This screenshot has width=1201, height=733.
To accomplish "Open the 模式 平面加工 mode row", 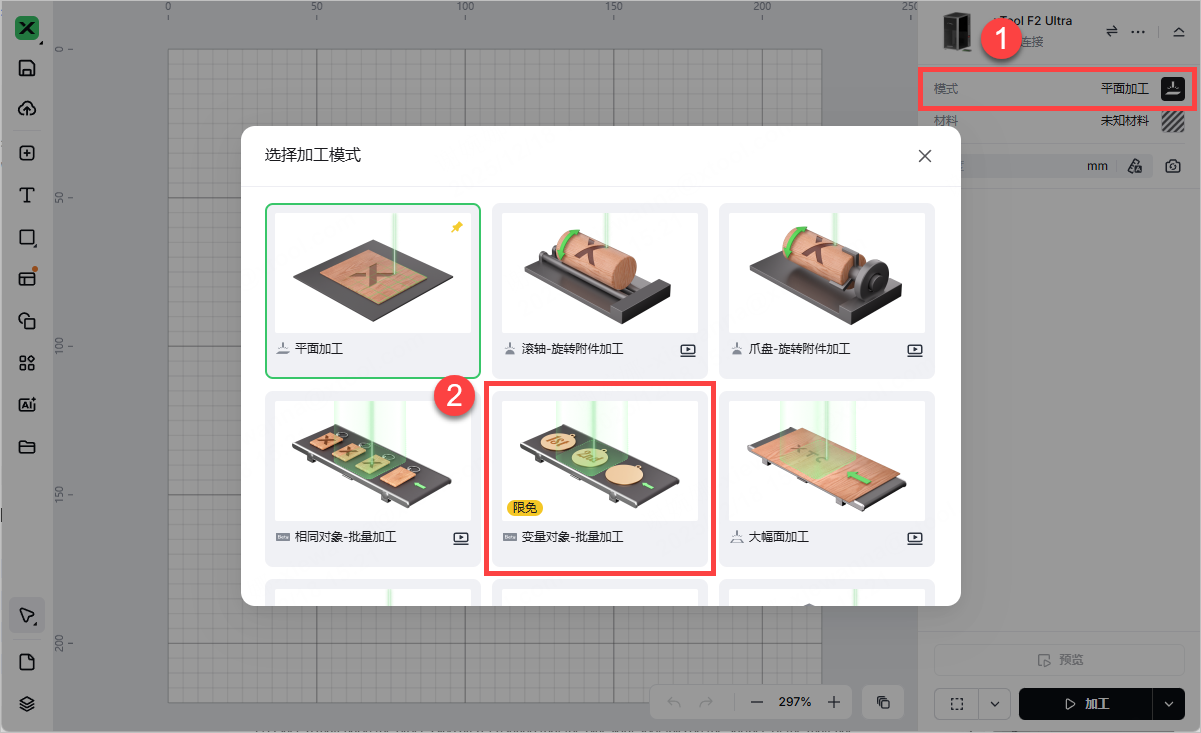I will [1058, 88].
